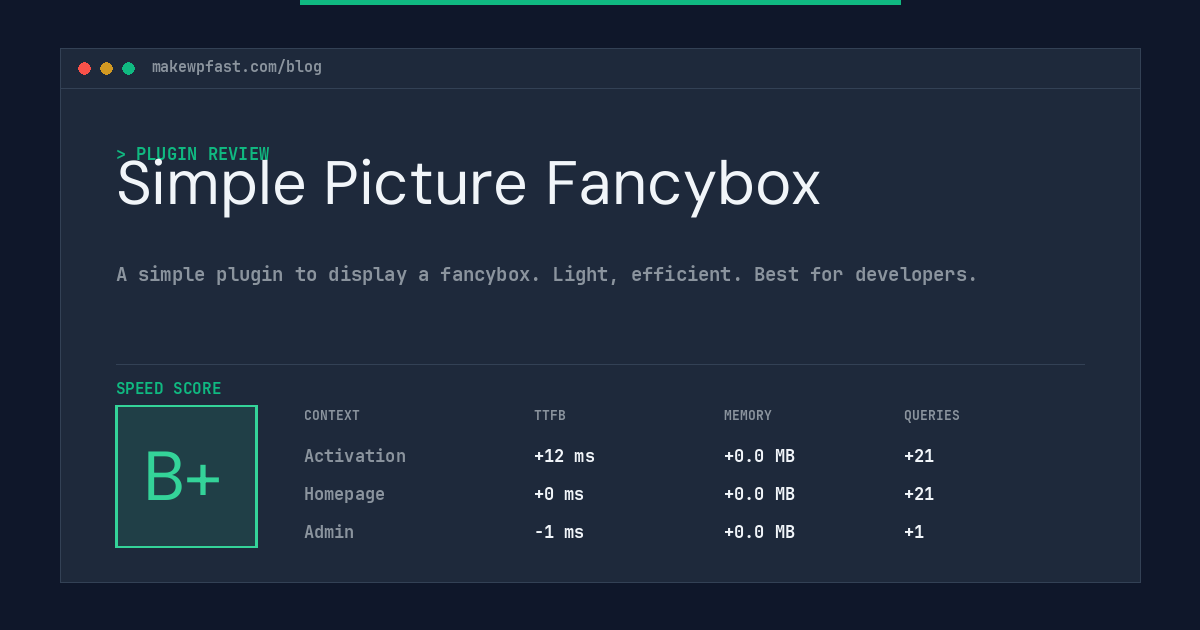
Task: Select the Homepage row label
Action: pyautogui.click(x=344, y=494)
